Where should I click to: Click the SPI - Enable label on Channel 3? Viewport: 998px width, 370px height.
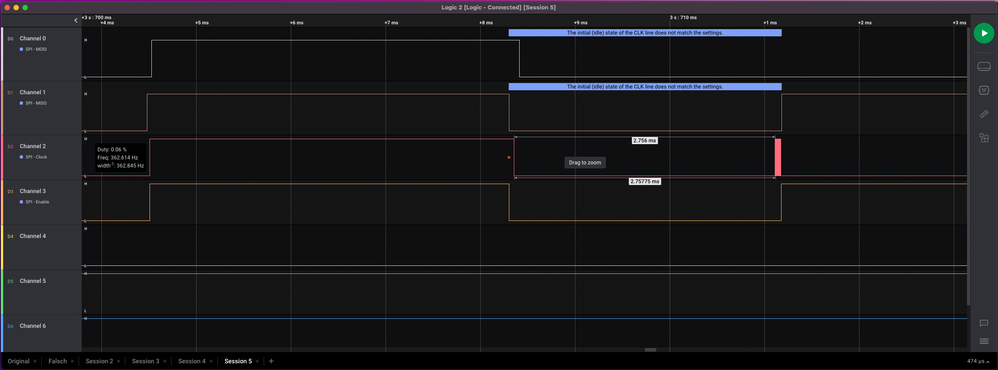36,202
